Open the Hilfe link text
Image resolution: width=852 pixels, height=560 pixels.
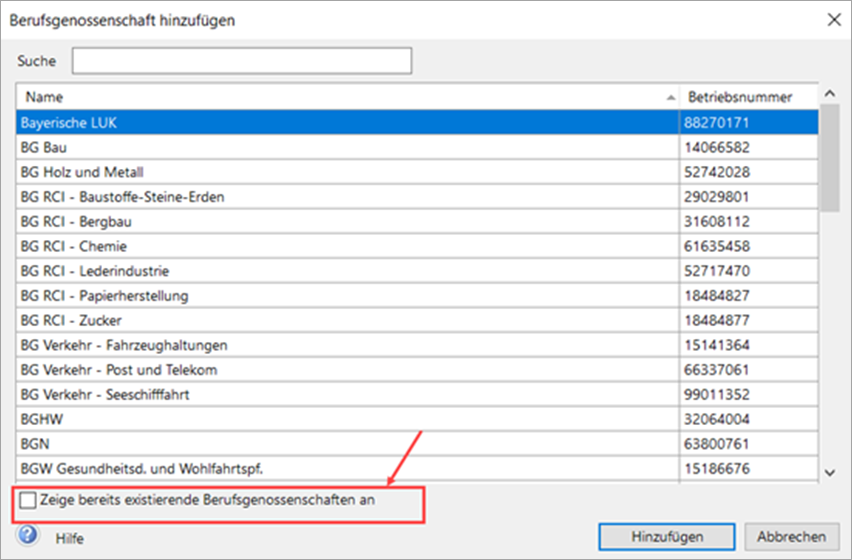coord(69,538)
